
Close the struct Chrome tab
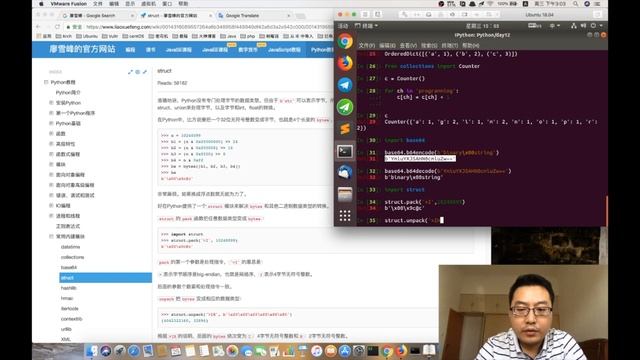tap(210, 16)
